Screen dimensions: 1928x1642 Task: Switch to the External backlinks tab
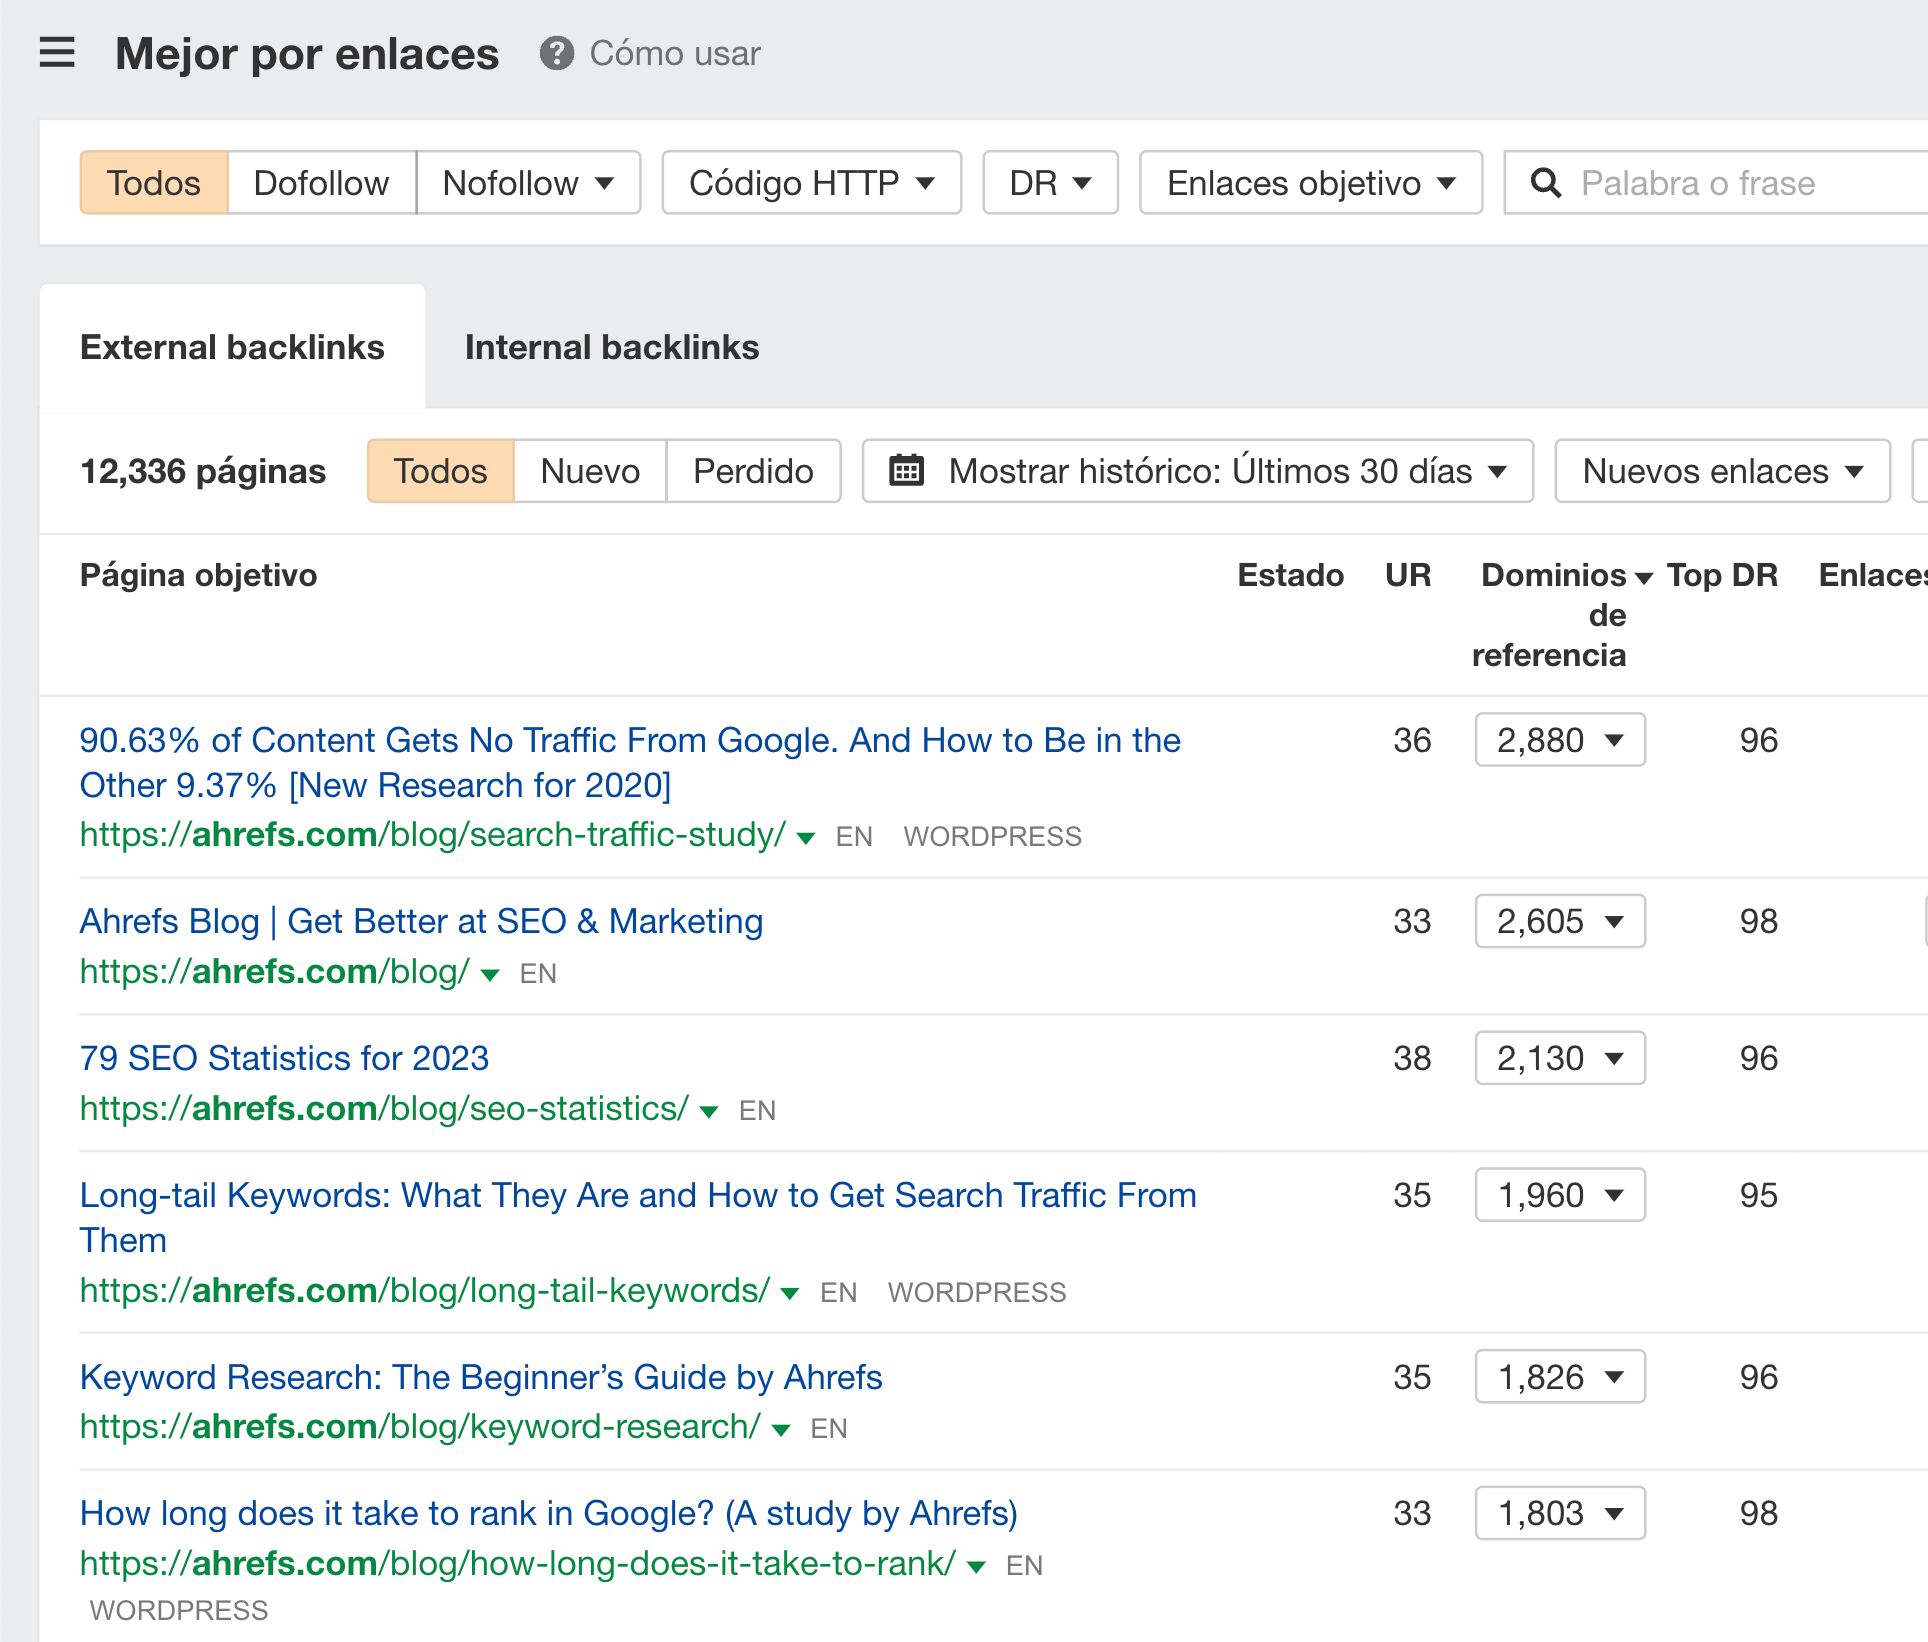coord(232,347)
